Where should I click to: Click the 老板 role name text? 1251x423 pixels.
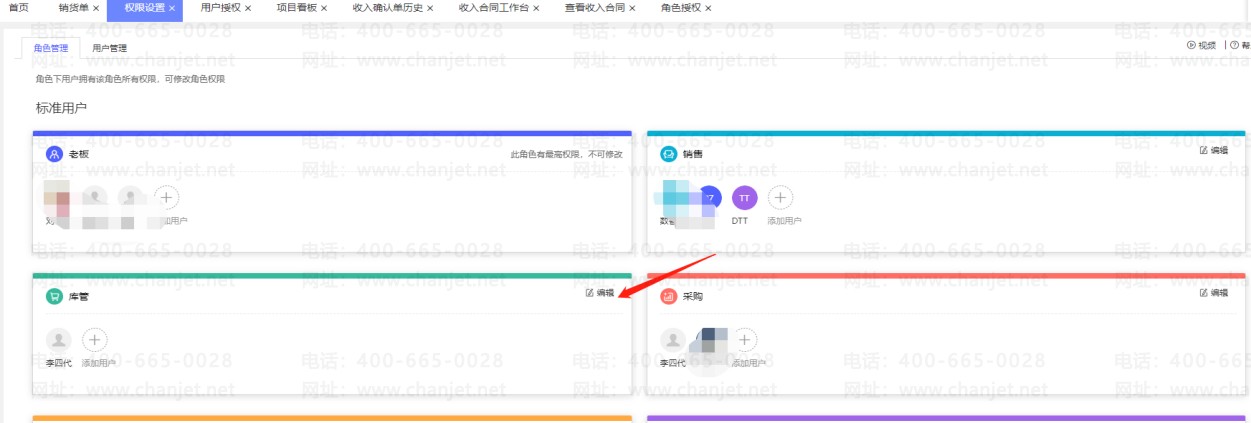[79, 154]
